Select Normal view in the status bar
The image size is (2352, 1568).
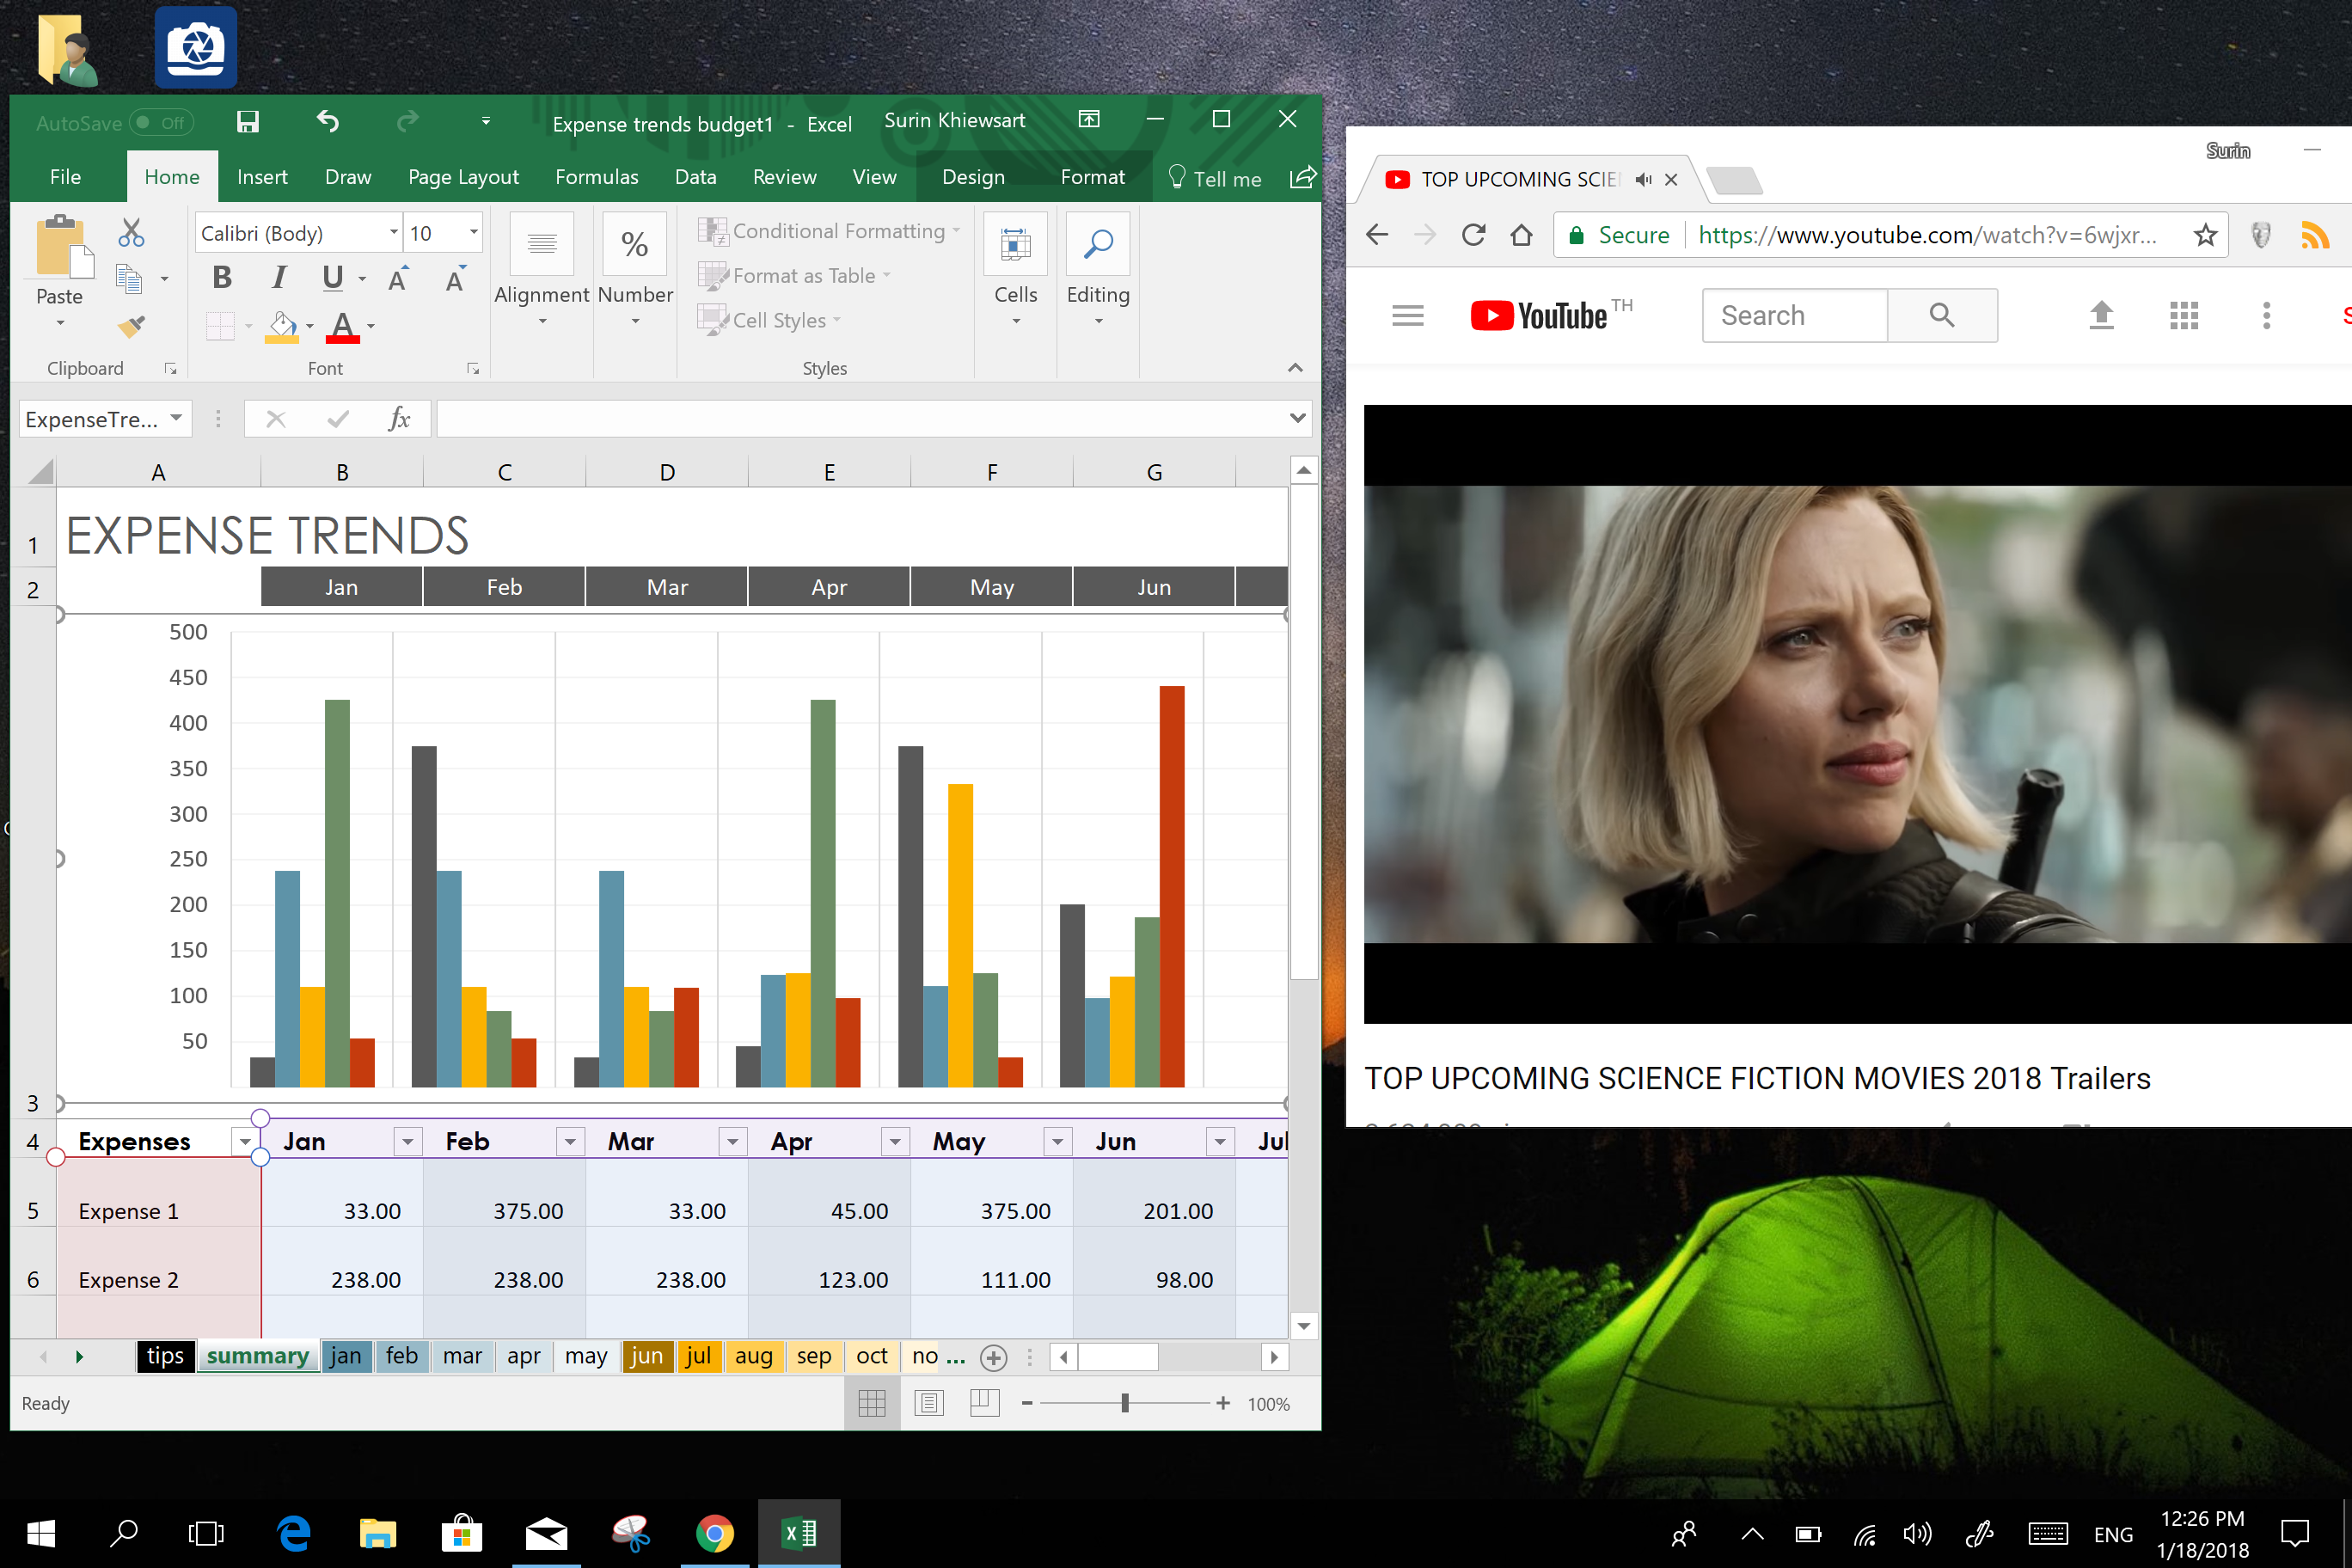(x=872, y=1403)
